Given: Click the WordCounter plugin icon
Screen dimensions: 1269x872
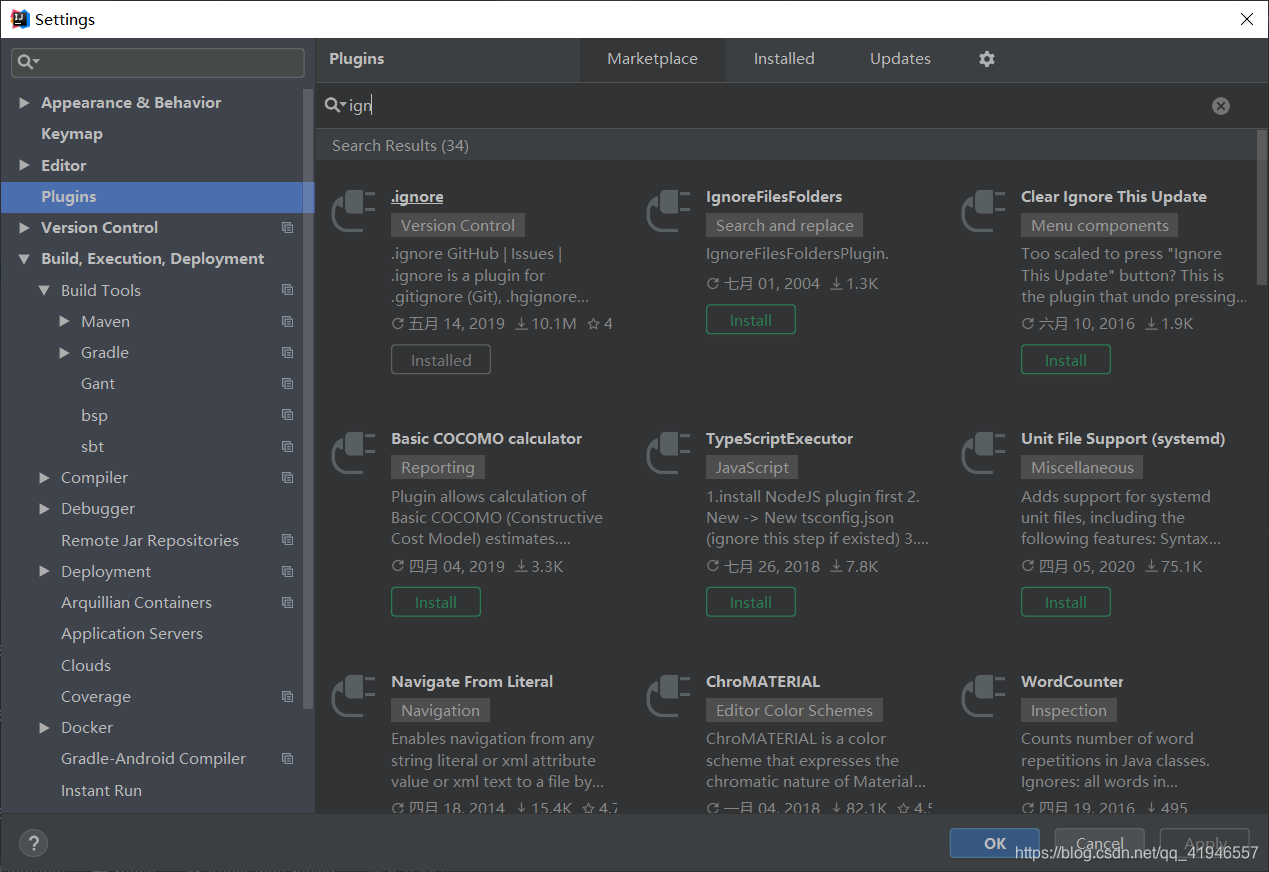Looking at the screenshot, I should coord(982,696).
